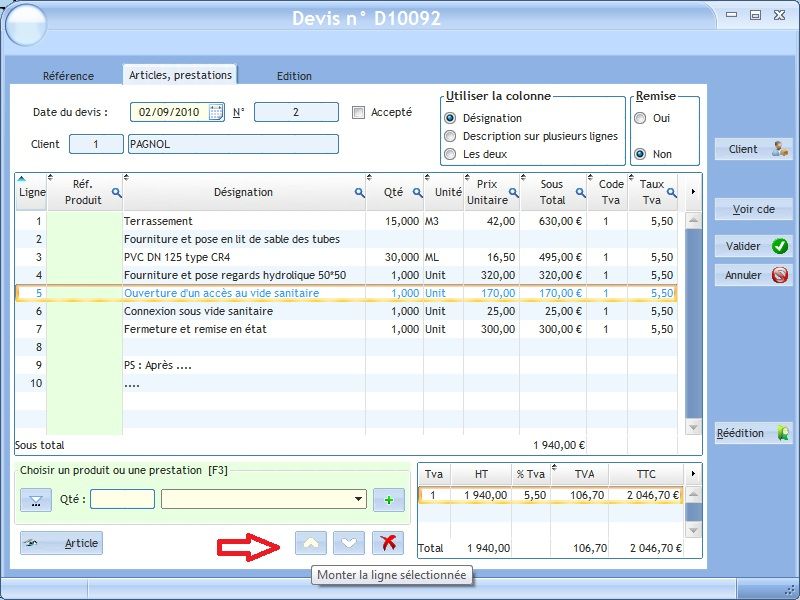Select the PS : Après .... row
800x600 pixels.
347,365
